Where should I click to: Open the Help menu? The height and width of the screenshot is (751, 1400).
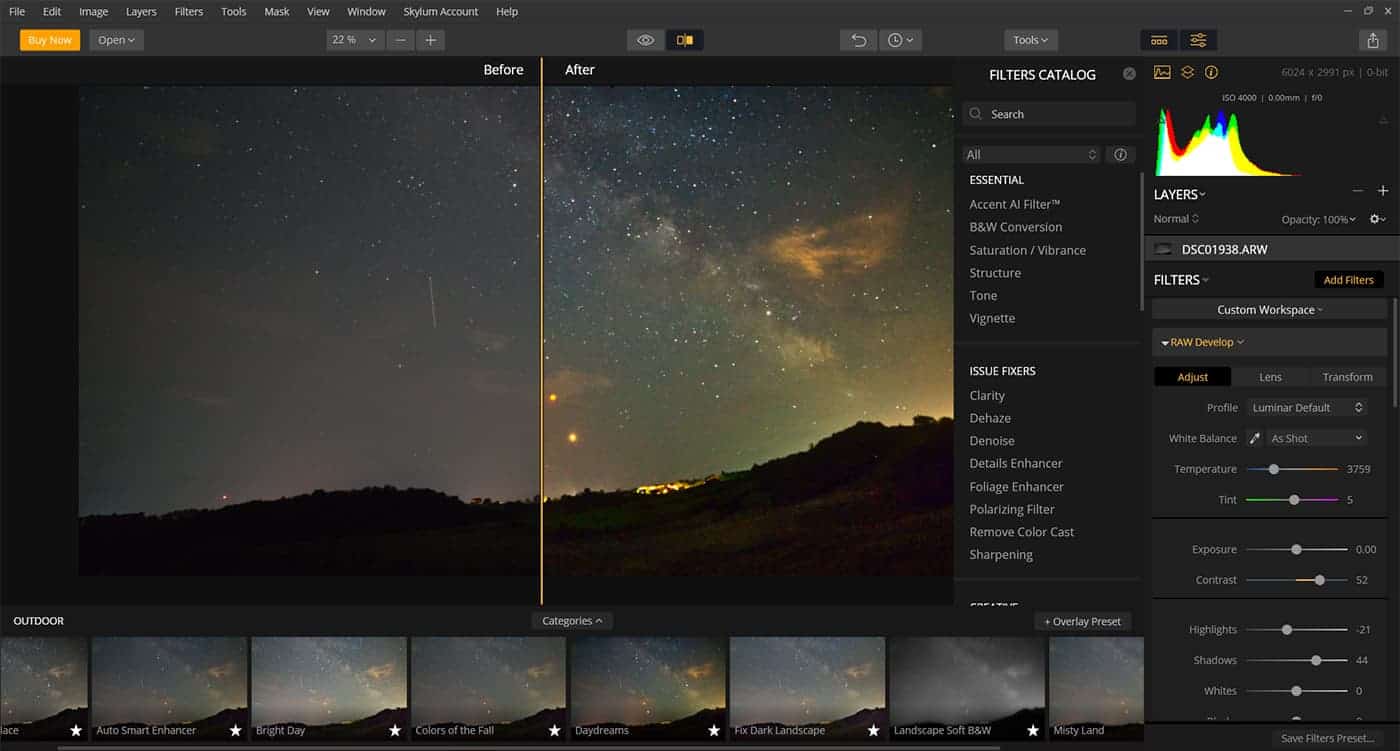pyautogui.click(x=507, y=11)
